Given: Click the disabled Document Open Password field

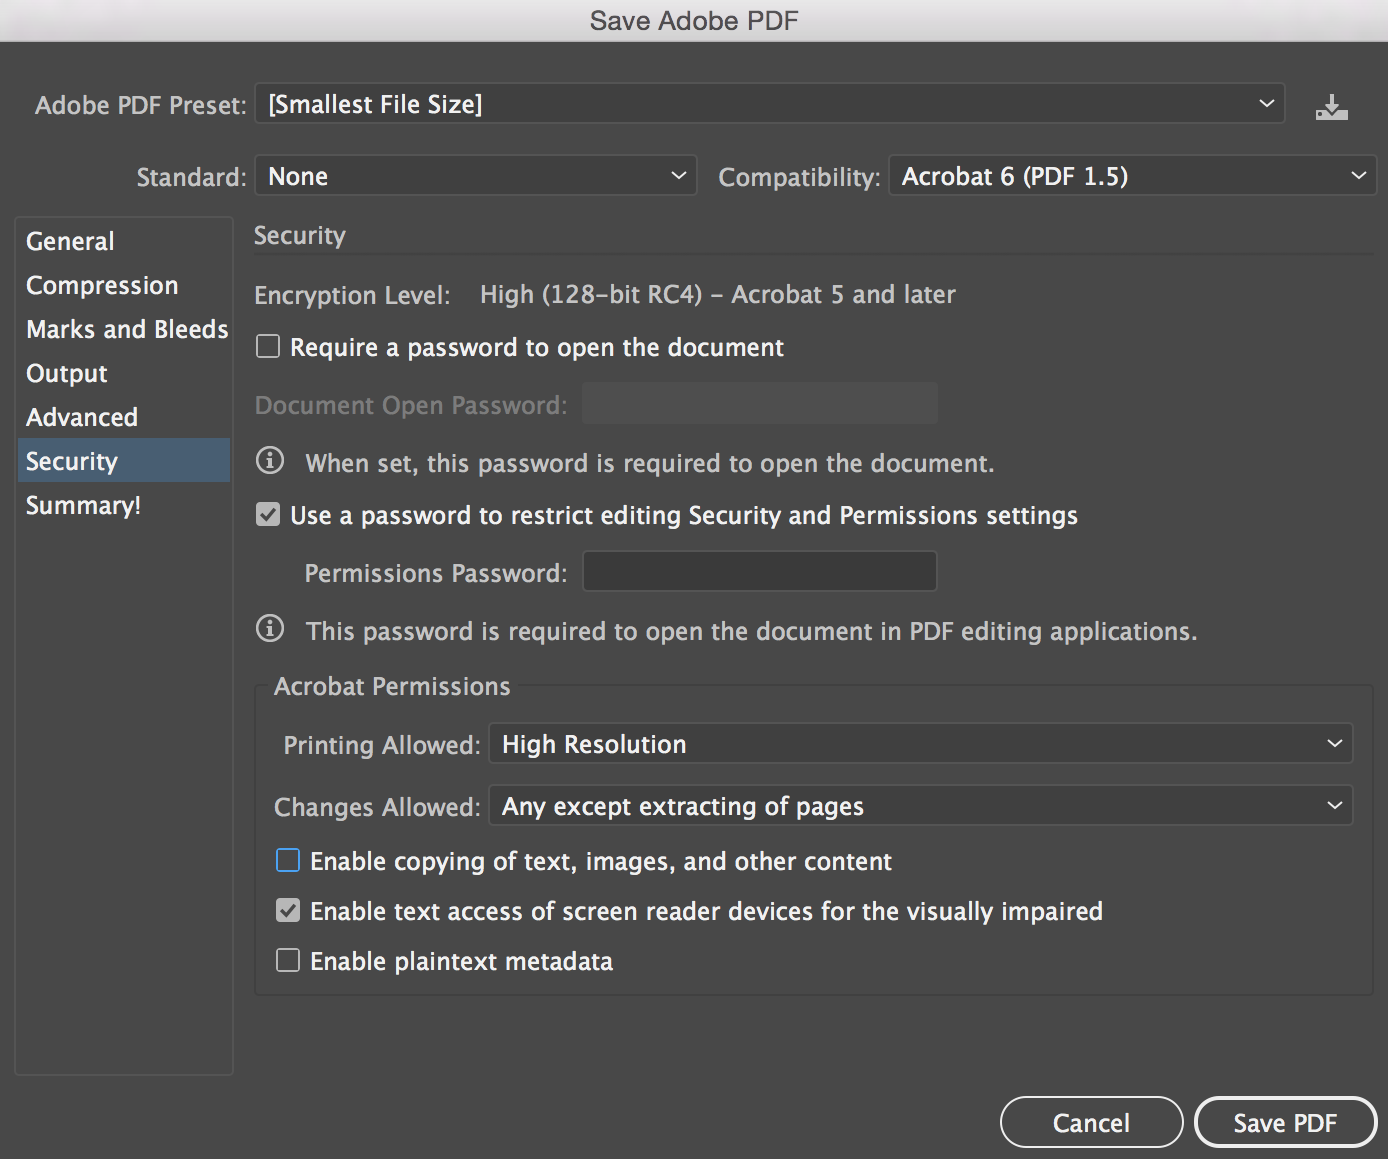Looking at the screenshot, I should coord(760,403).
